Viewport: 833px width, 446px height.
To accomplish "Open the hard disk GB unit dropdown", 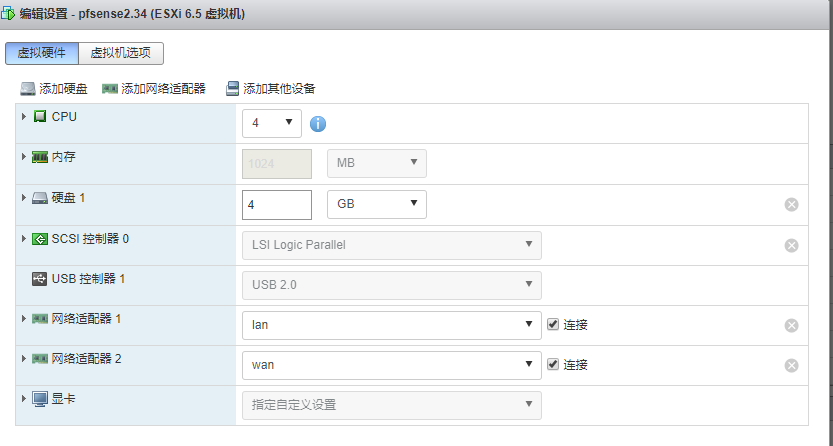I will (377, 204).
